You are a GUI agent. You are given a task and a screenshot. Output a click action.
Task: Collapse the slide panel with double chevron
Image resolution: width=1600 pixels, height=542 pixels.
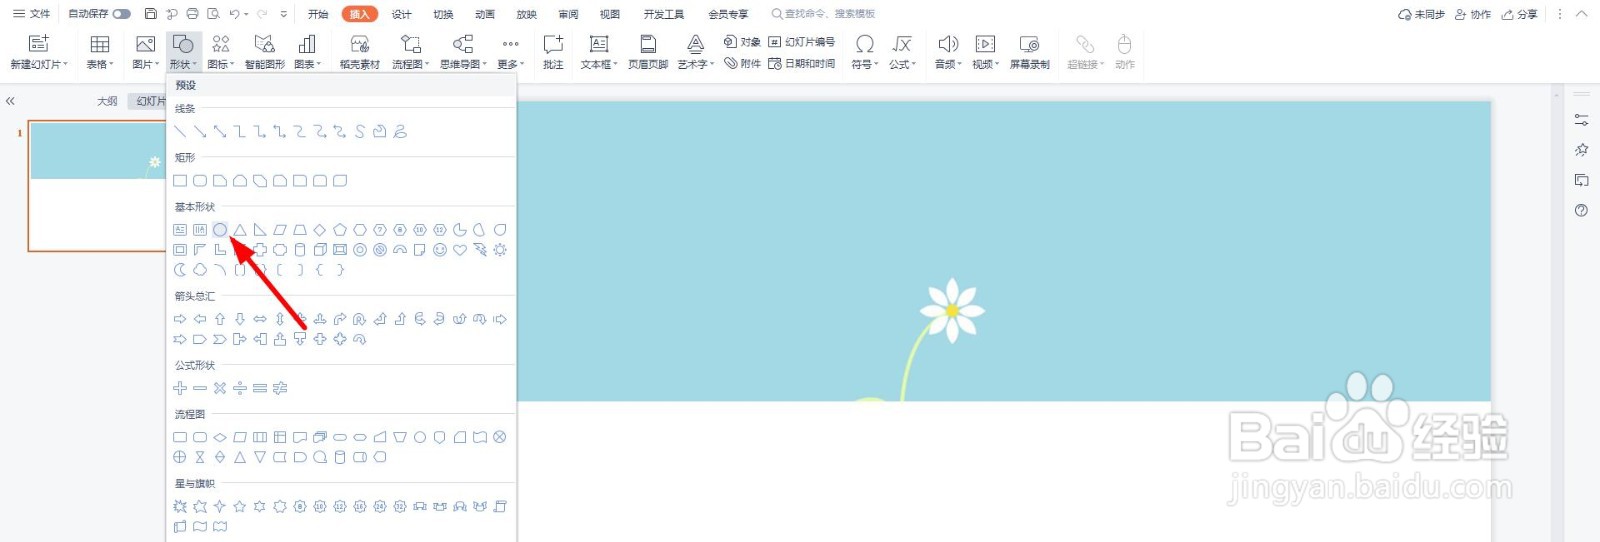coord(10,101)
